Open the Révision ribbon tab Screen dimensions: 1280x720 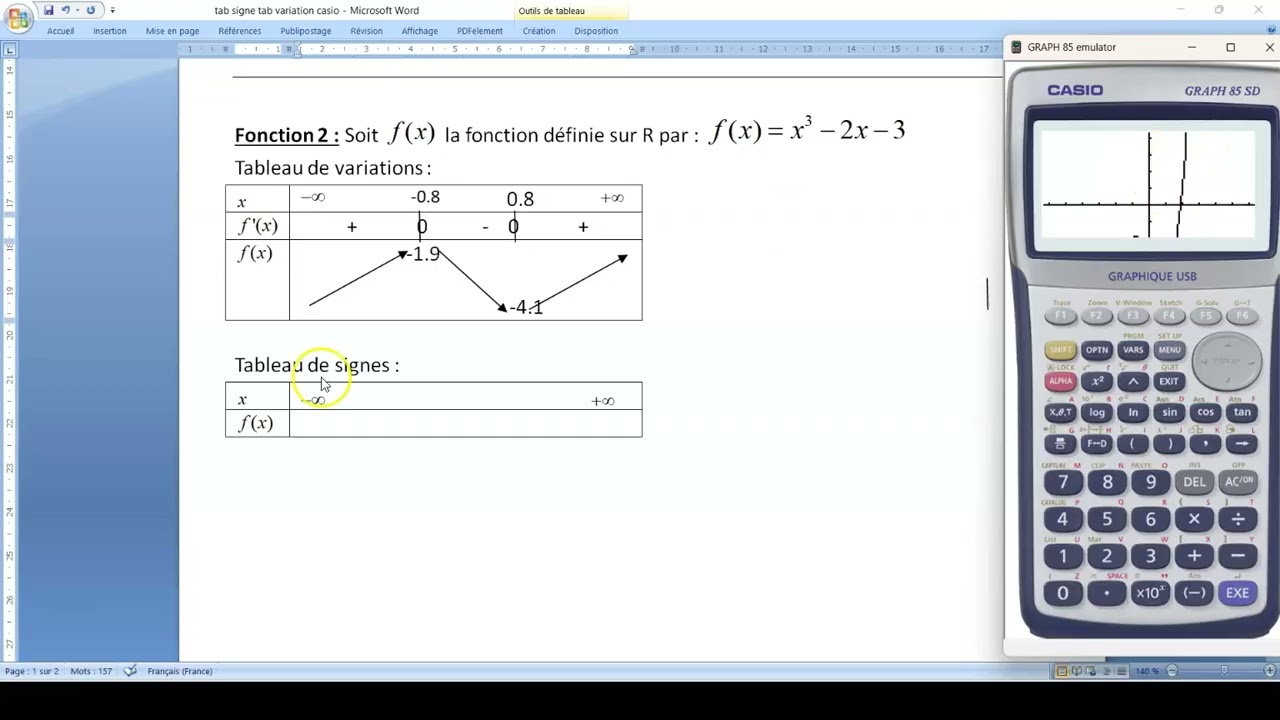(x=366, y=31)
